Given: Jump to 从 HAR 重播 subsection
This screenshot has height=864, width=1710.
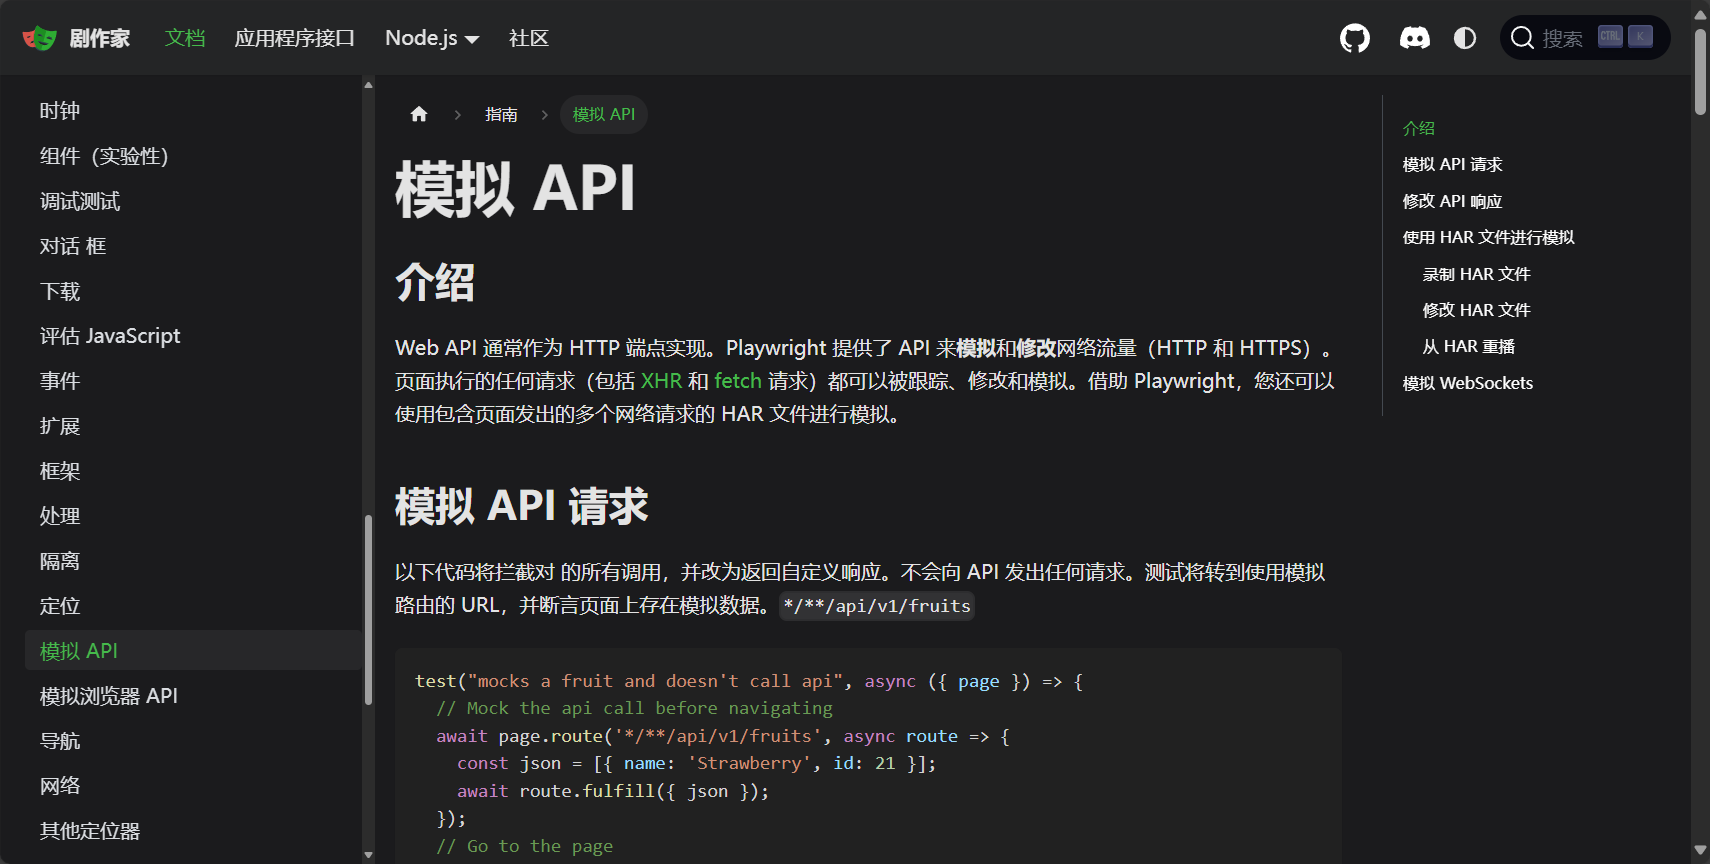Looking at the screenshot, I should click(1468, 346).
